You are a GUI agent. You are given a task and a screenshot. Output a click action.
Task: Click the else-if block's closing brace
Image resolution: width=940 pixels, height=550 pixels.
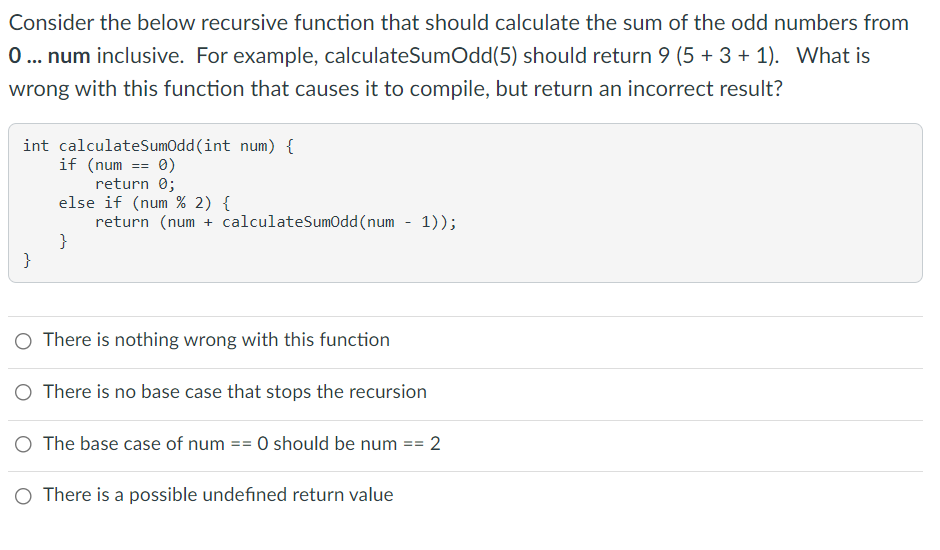[x=63, y=241]
